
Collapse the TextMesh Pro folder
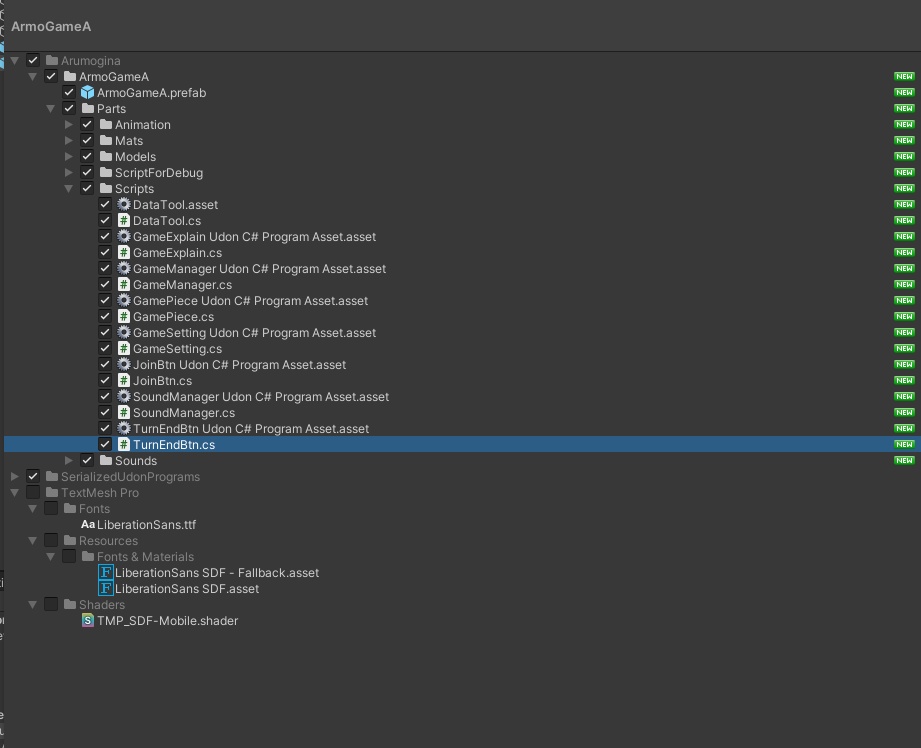pos(15,492)
